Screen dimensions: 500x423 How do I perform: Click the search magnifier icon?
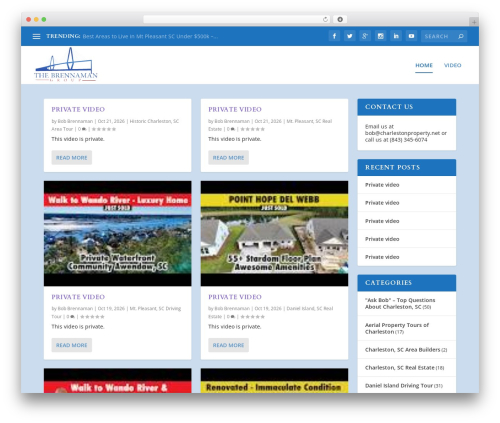(461, 36)
